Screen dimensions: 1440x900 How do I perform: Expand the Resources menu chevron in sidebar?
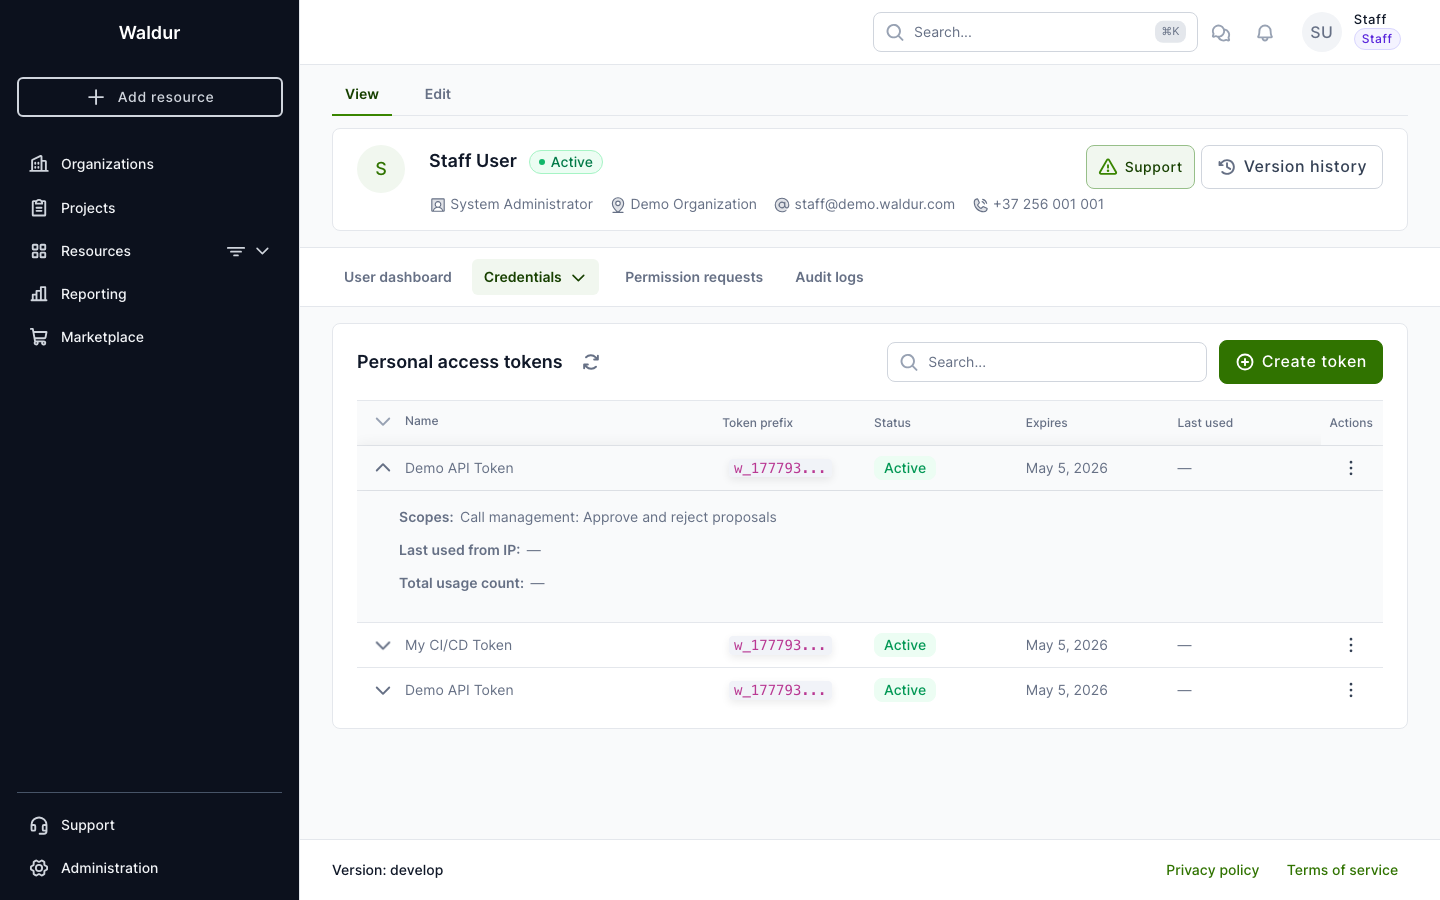click(x=263, y=251)
